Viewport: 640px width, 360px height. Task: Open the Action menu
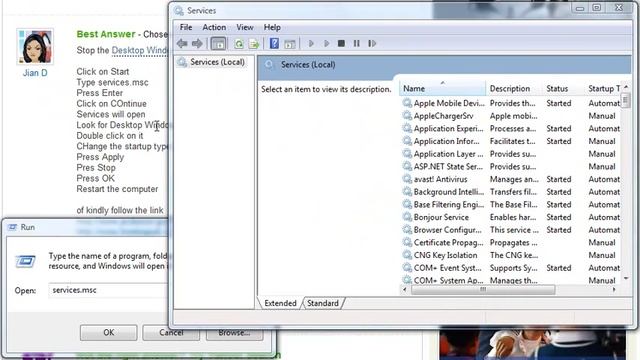point(214,27)
